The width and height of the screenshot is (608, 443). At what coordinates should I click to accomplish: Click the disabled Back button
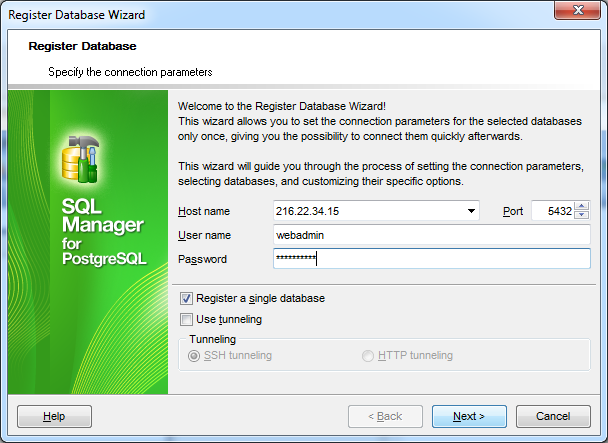pos(385,416)
